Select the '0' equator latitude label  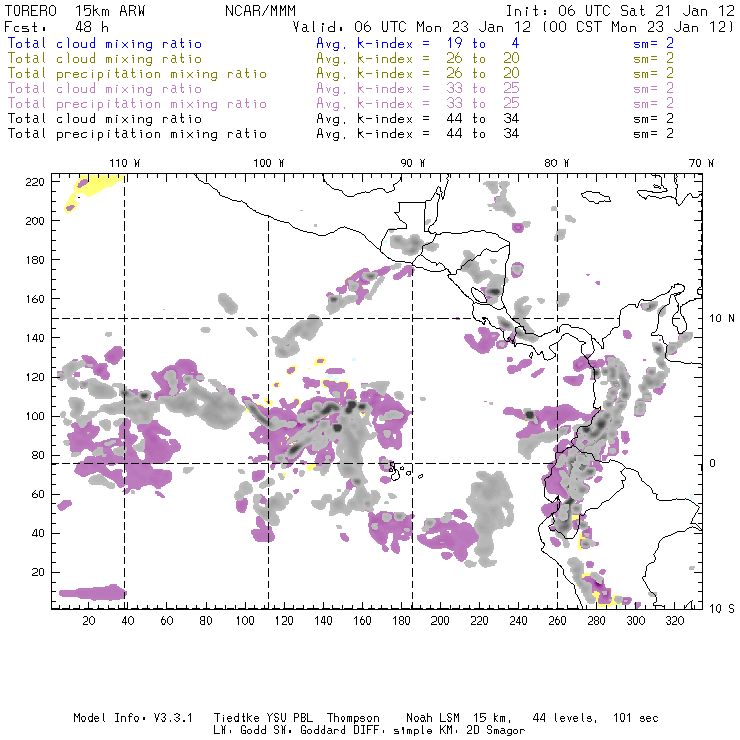(713, 463)
